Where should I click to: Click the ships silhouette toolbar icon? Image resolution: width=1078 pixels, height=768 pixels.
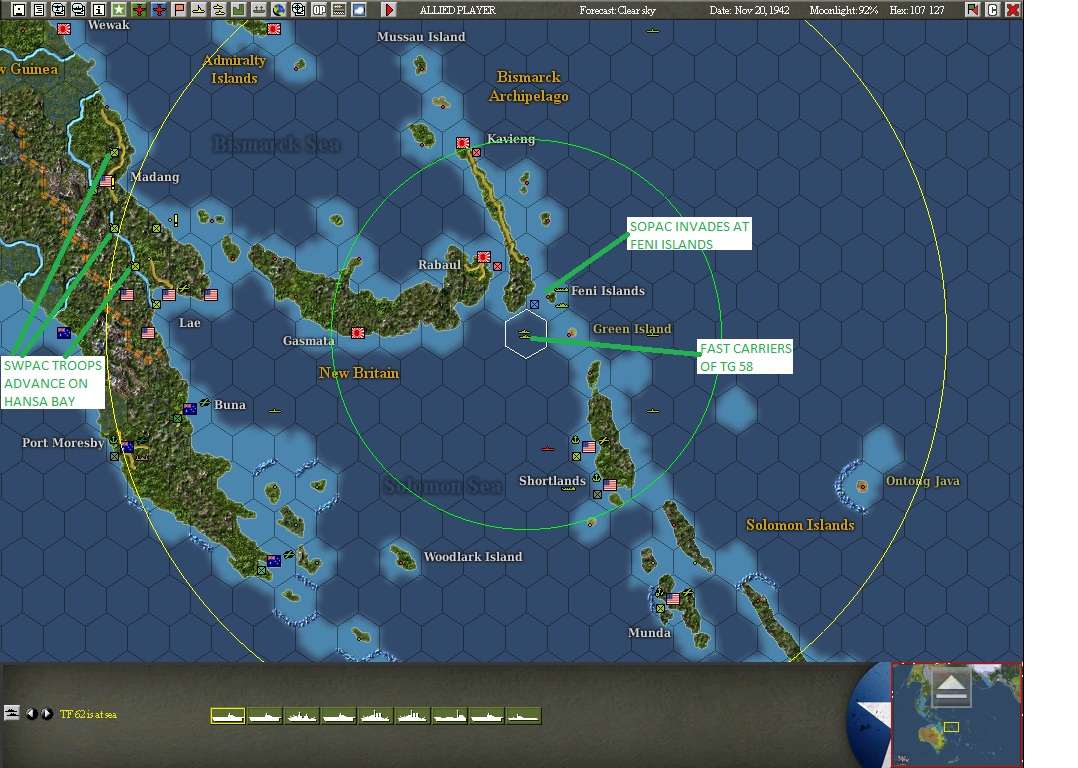[x=258, y=10]
